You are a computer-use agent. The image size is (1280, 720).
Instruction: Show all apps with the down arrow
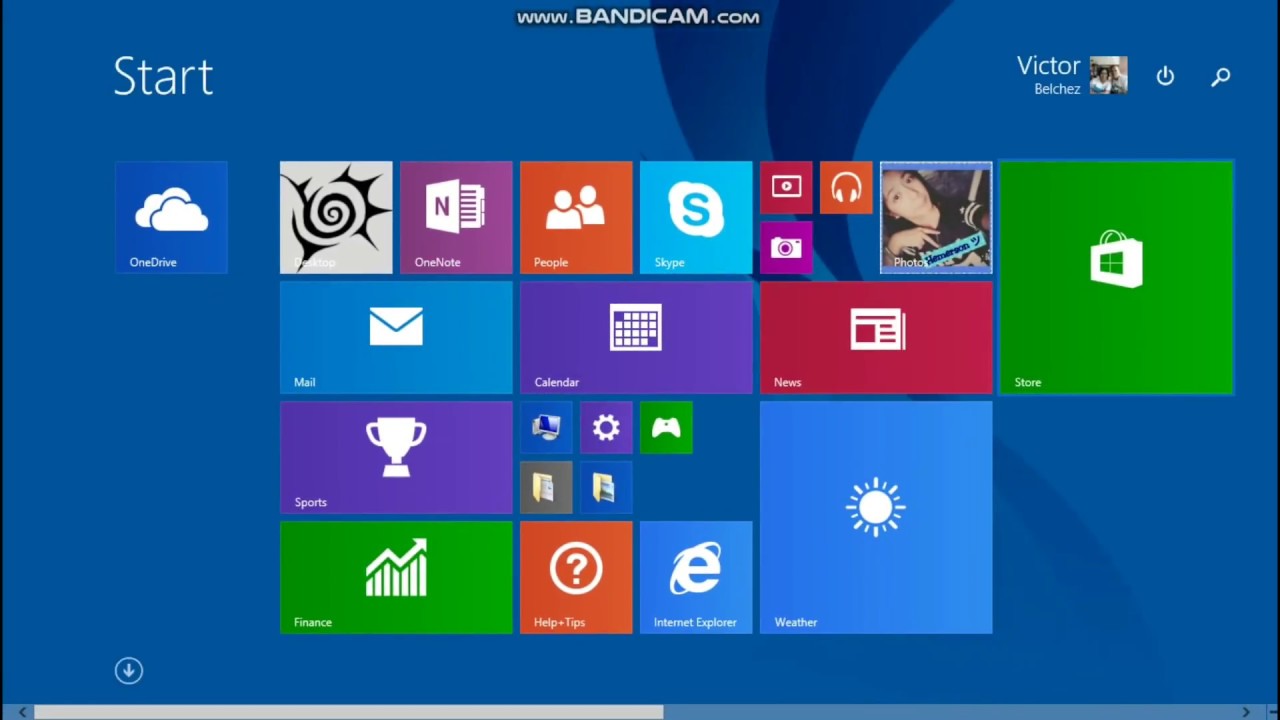(129, 670)
